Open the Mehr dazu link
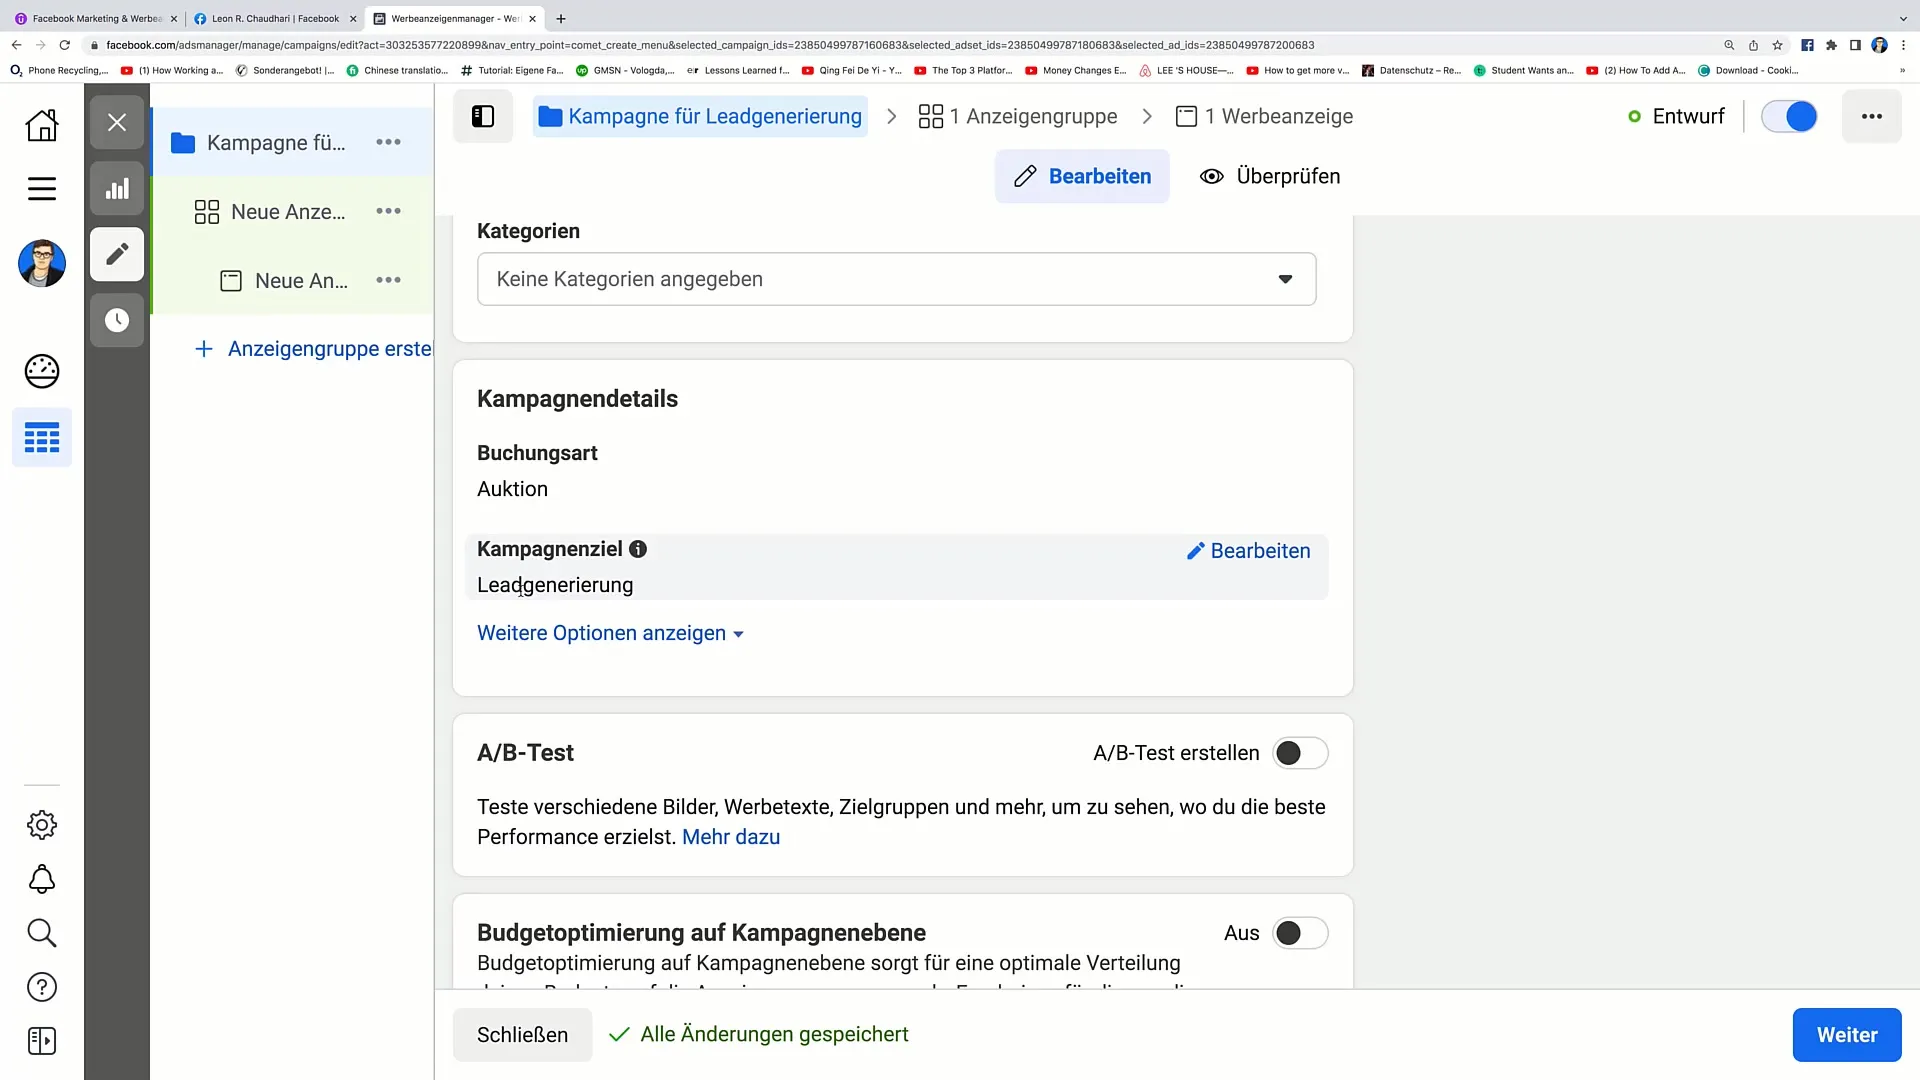This screenshot has height=1080, width=1920. 731,837
